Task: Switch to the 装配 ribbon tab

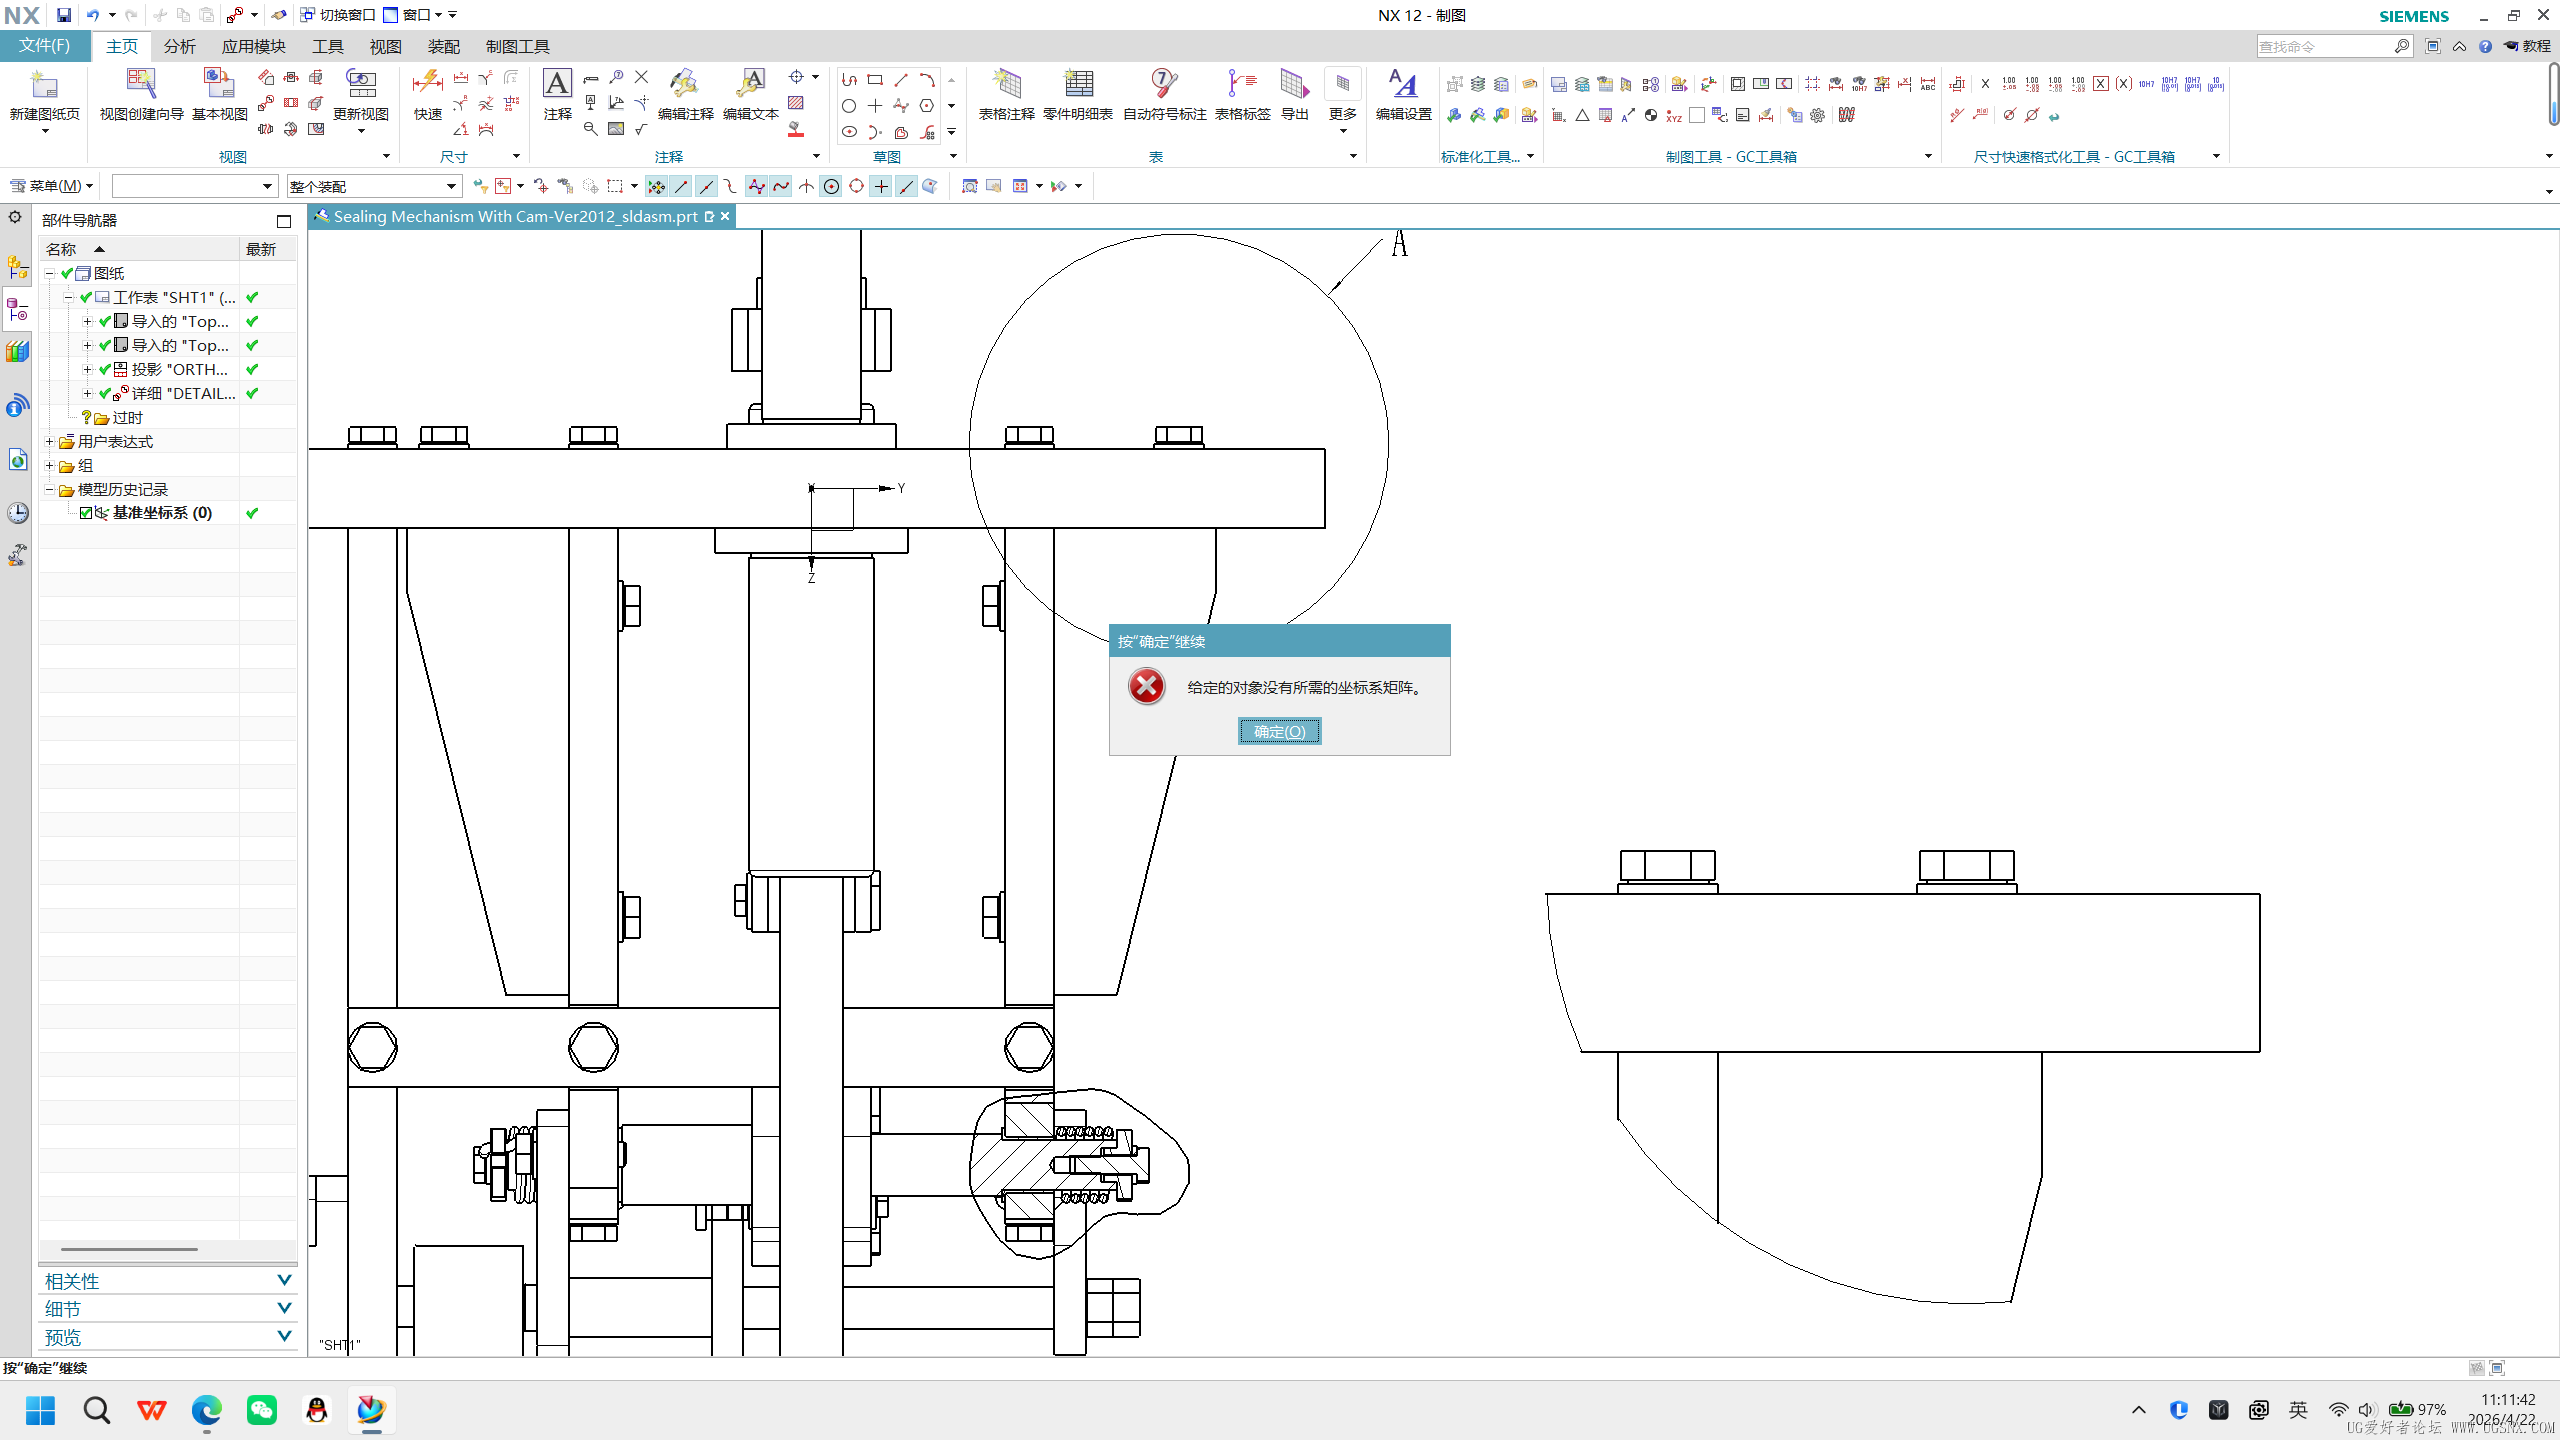Action: click(444, 46)
